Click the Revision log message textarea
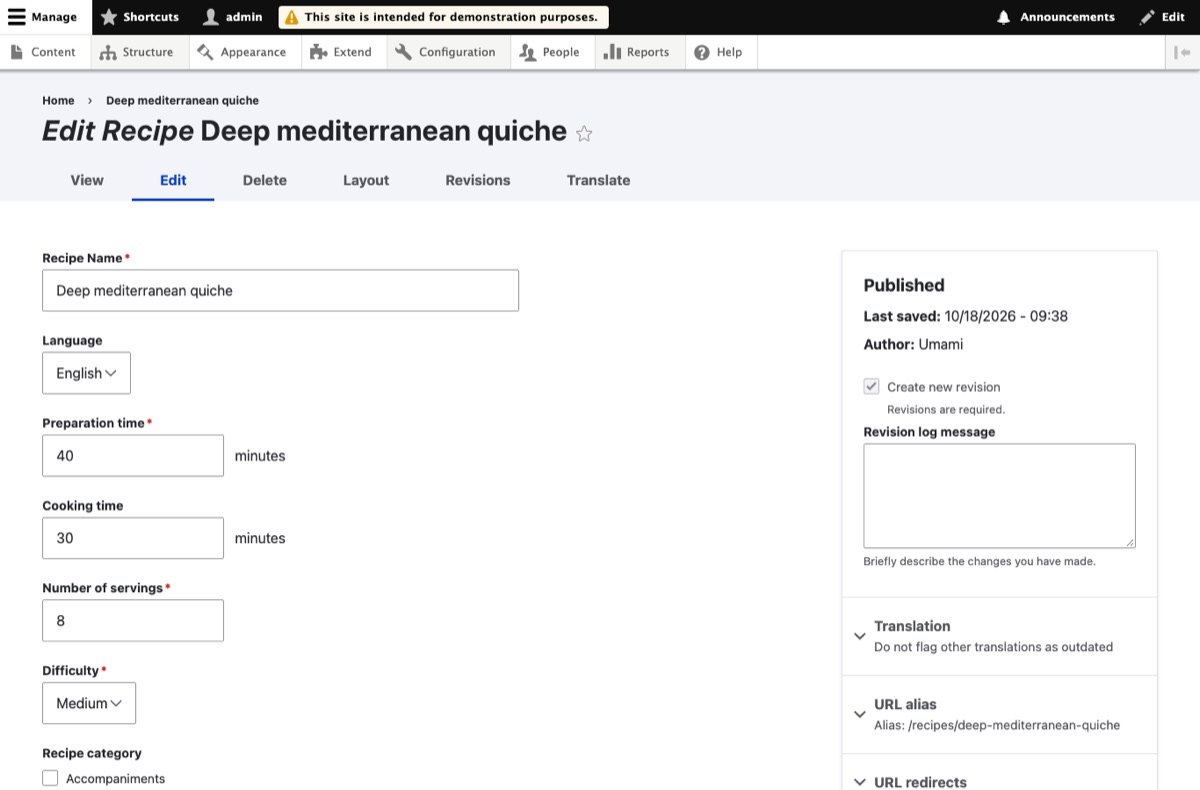Screen dimensions: 1200x790 [x=1000, y=495]
